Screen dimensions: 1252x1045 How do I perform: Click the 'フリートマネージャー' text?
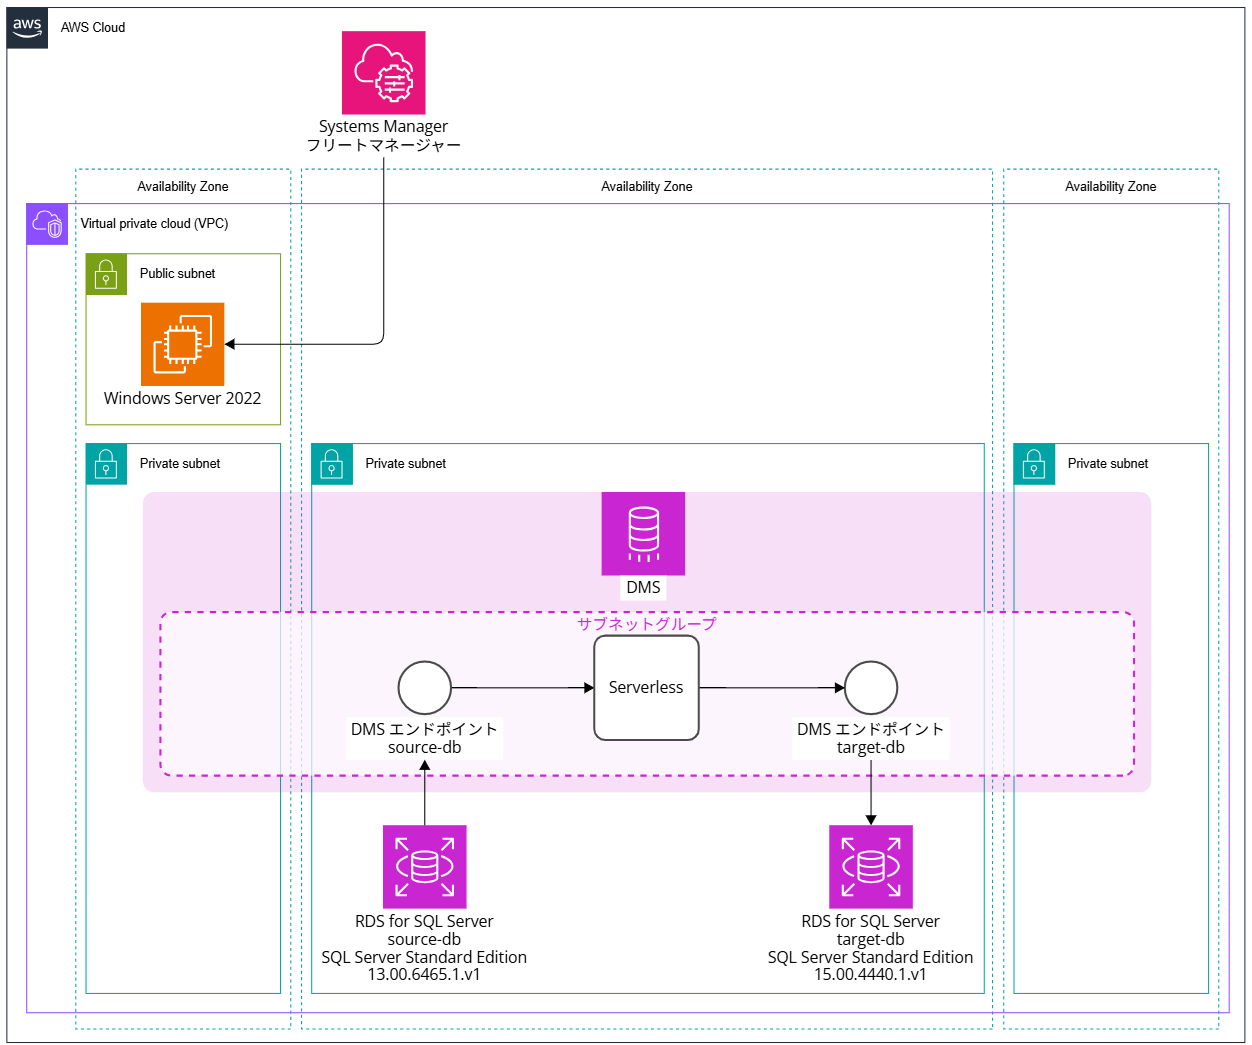(383, 145)
